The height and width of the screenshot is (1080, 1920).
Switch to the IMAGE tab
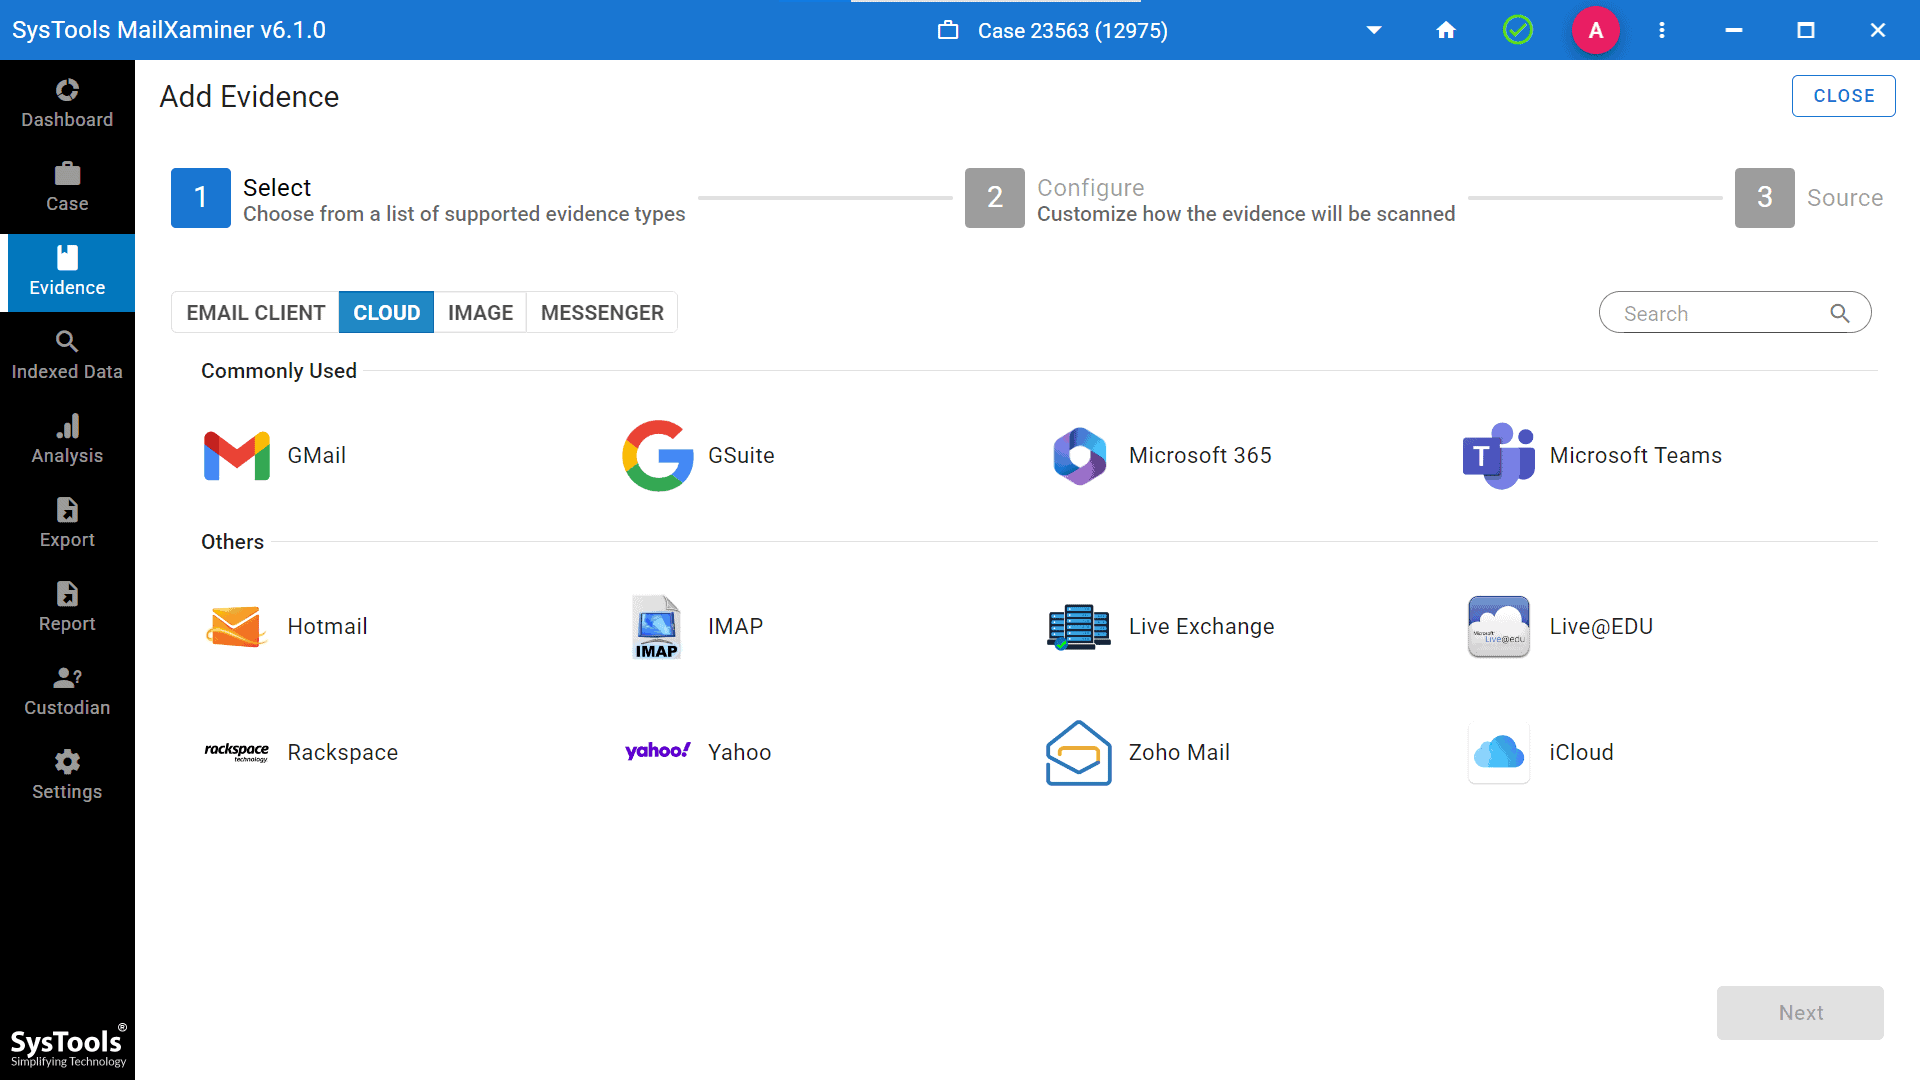(481, 313)
